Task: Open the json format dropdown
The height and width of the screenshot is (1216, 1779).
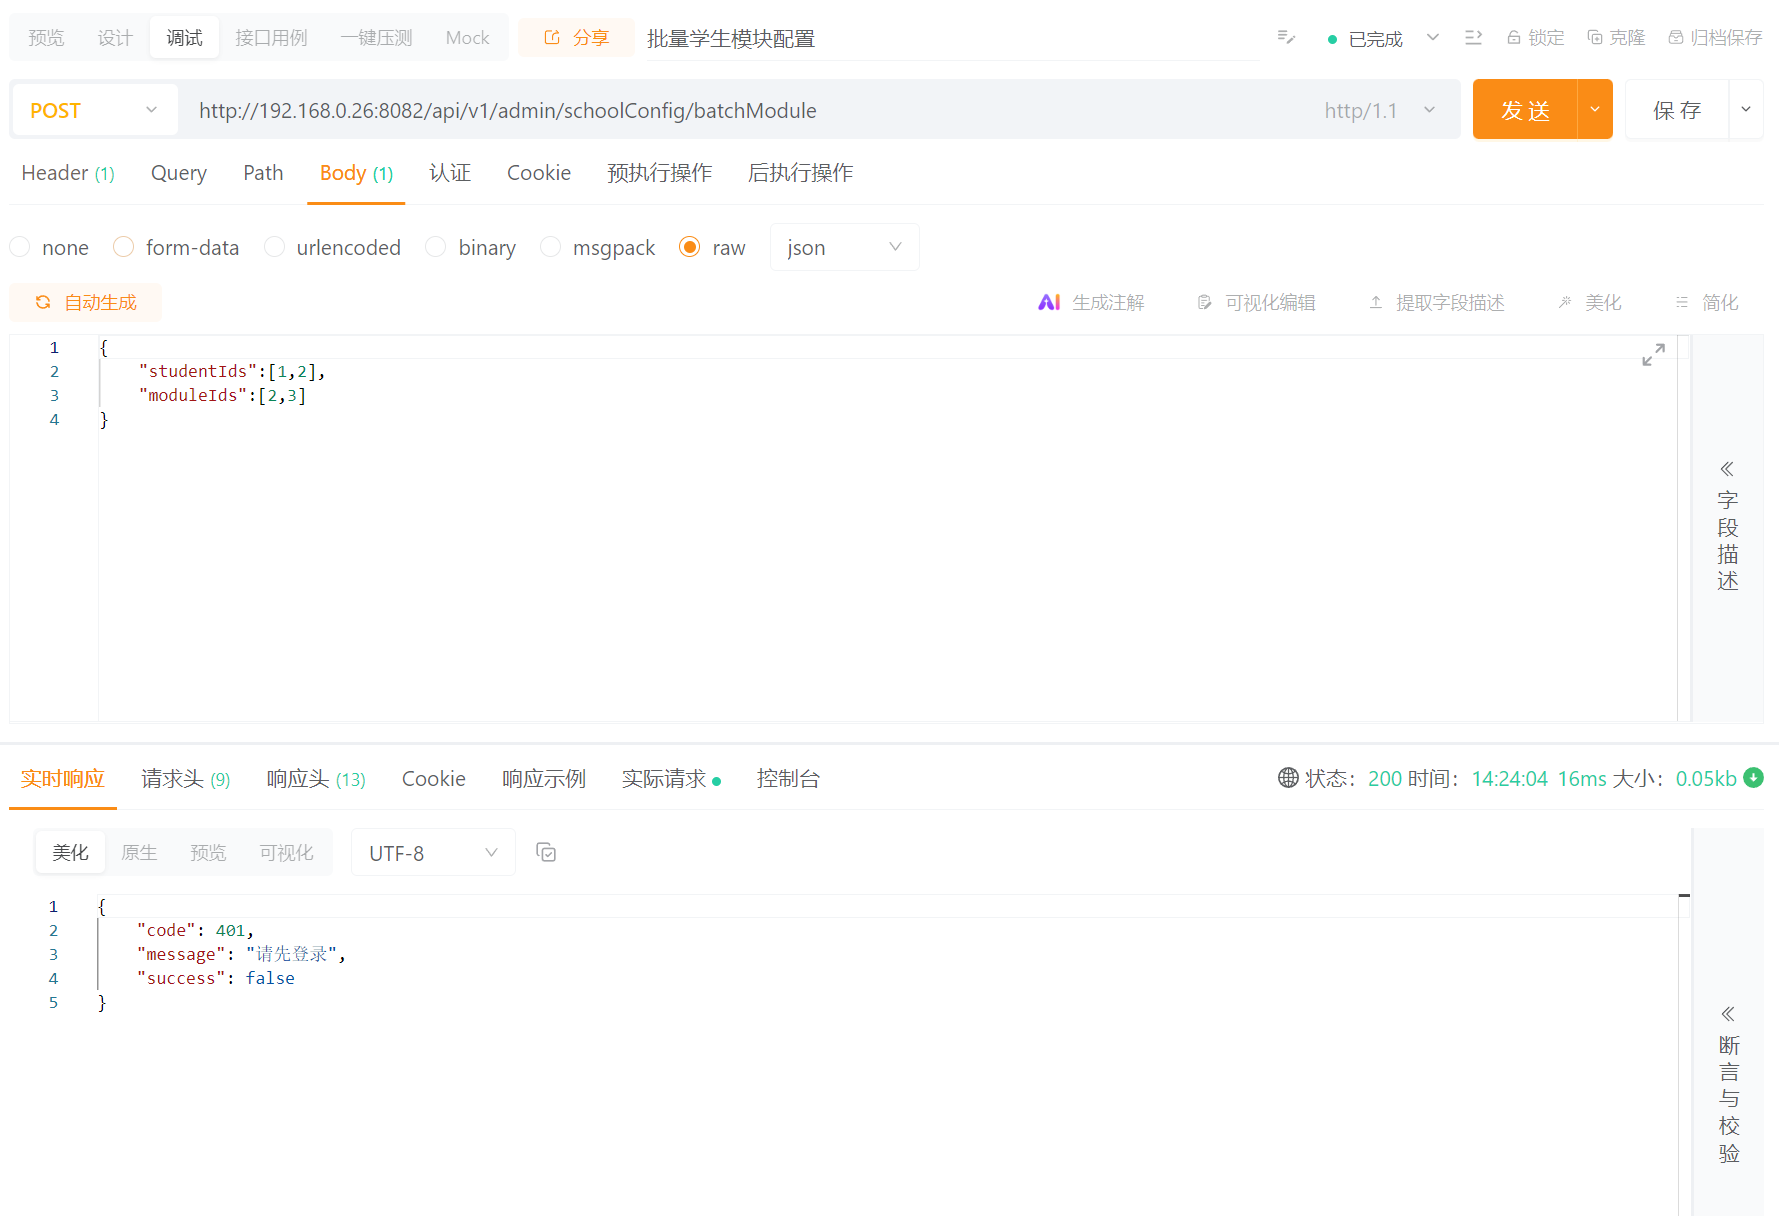Action: [x=844, y=247]
